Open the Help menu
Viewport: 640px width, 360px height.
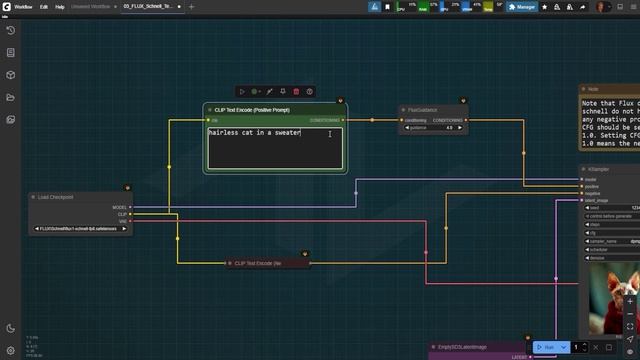click(60, 7)
